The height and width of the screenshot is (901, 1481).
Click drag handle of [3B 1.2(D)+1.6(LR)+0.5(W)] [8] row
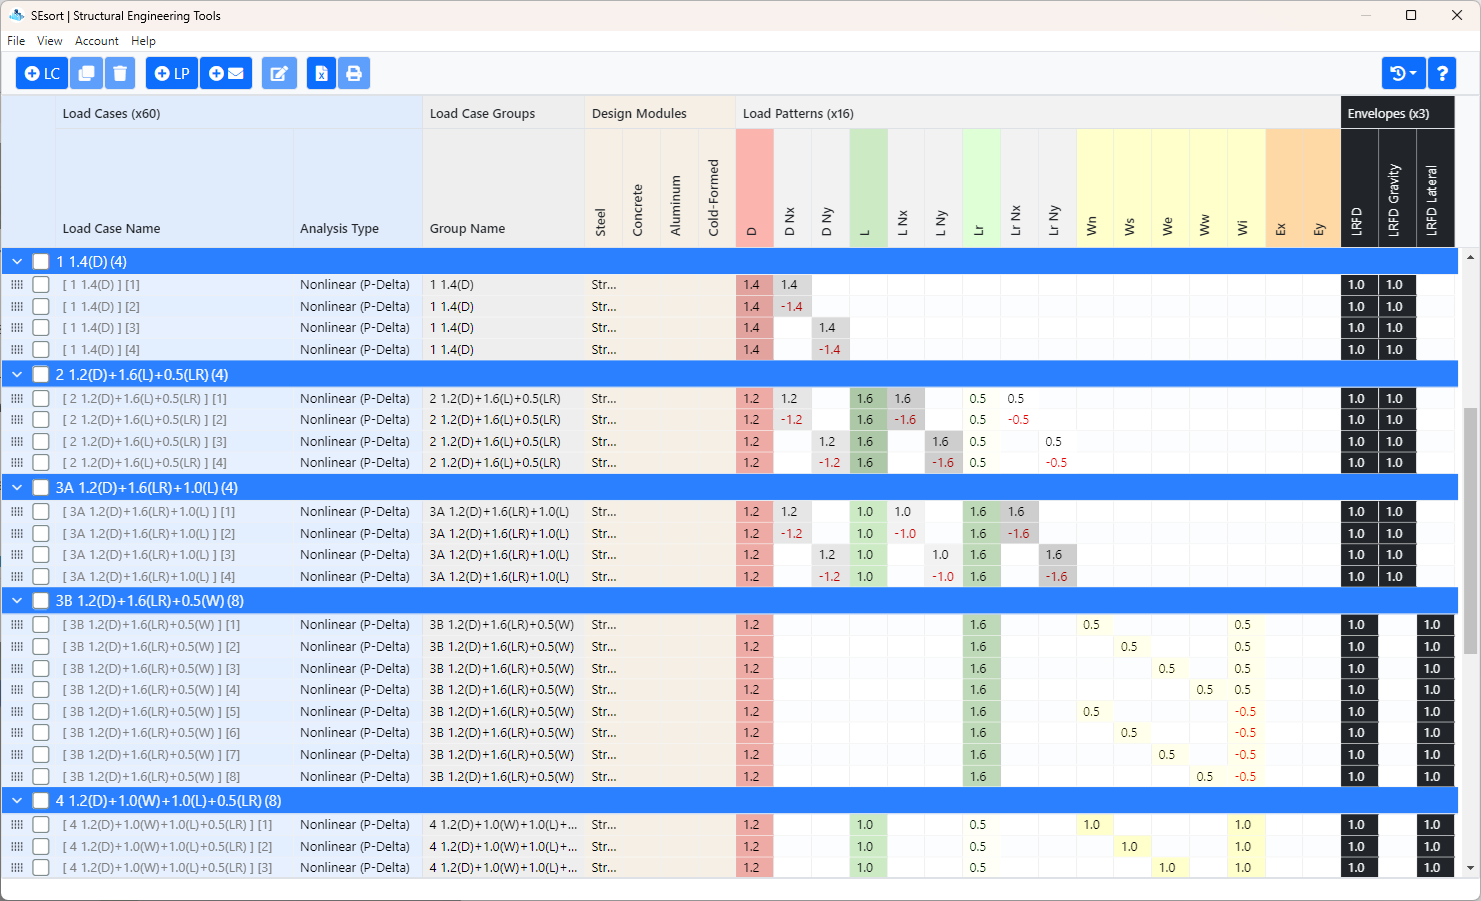click(x=17, y=777)
